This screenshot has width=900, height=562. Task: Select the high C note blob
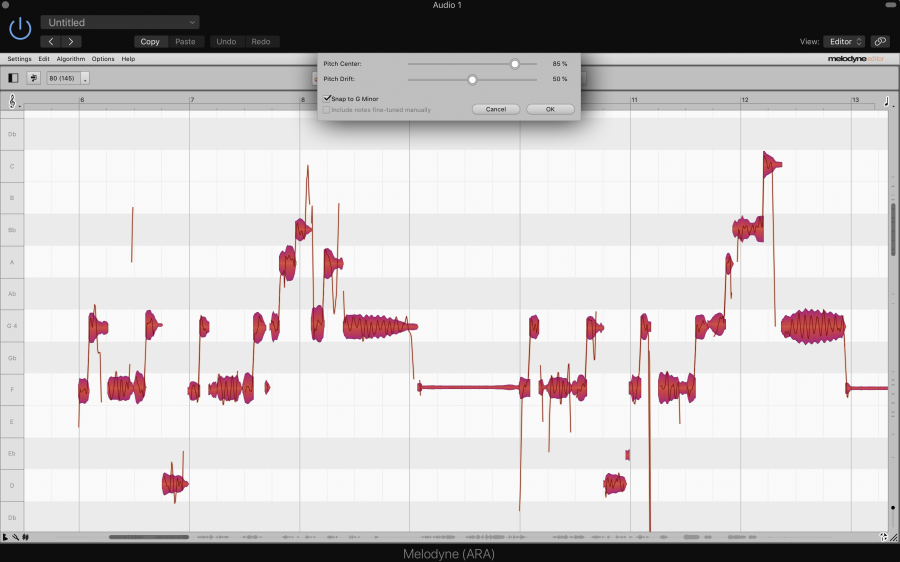click(x=771, y=165)
